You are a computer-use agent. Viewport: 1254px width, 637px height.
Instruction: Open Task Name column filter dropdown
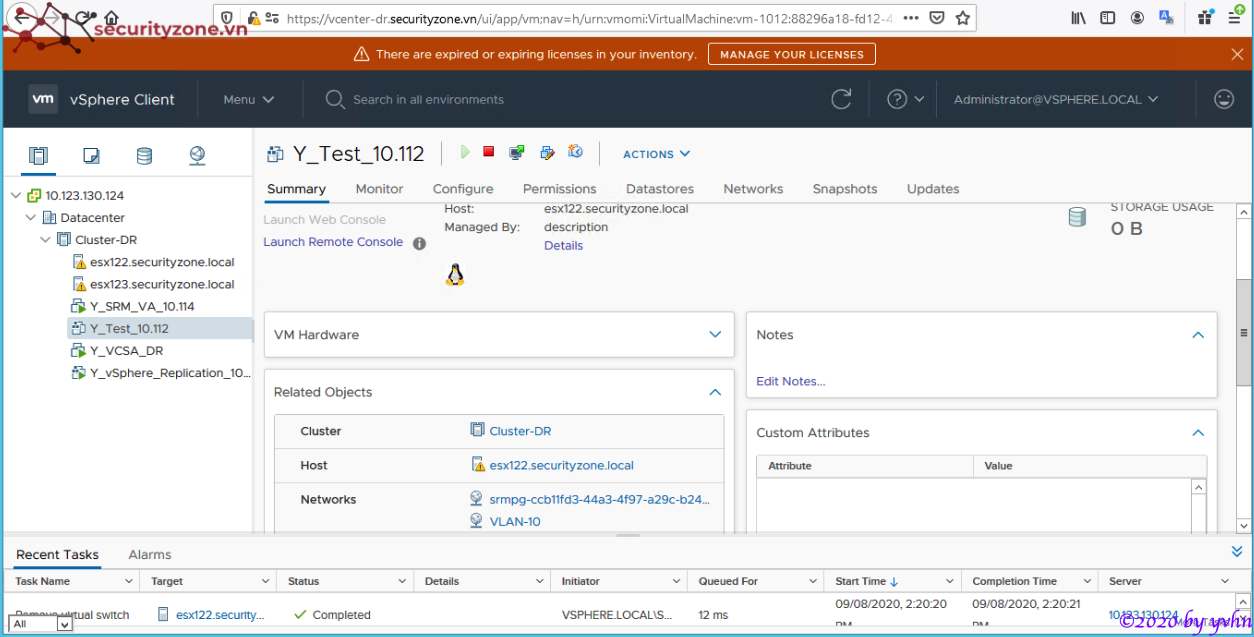pos(129,581)
